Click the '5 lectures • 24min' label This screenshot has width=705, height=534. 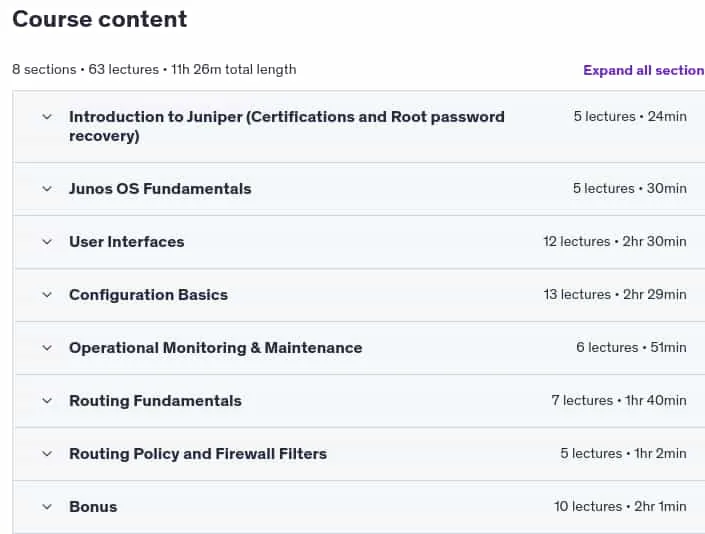click(630, 116)
